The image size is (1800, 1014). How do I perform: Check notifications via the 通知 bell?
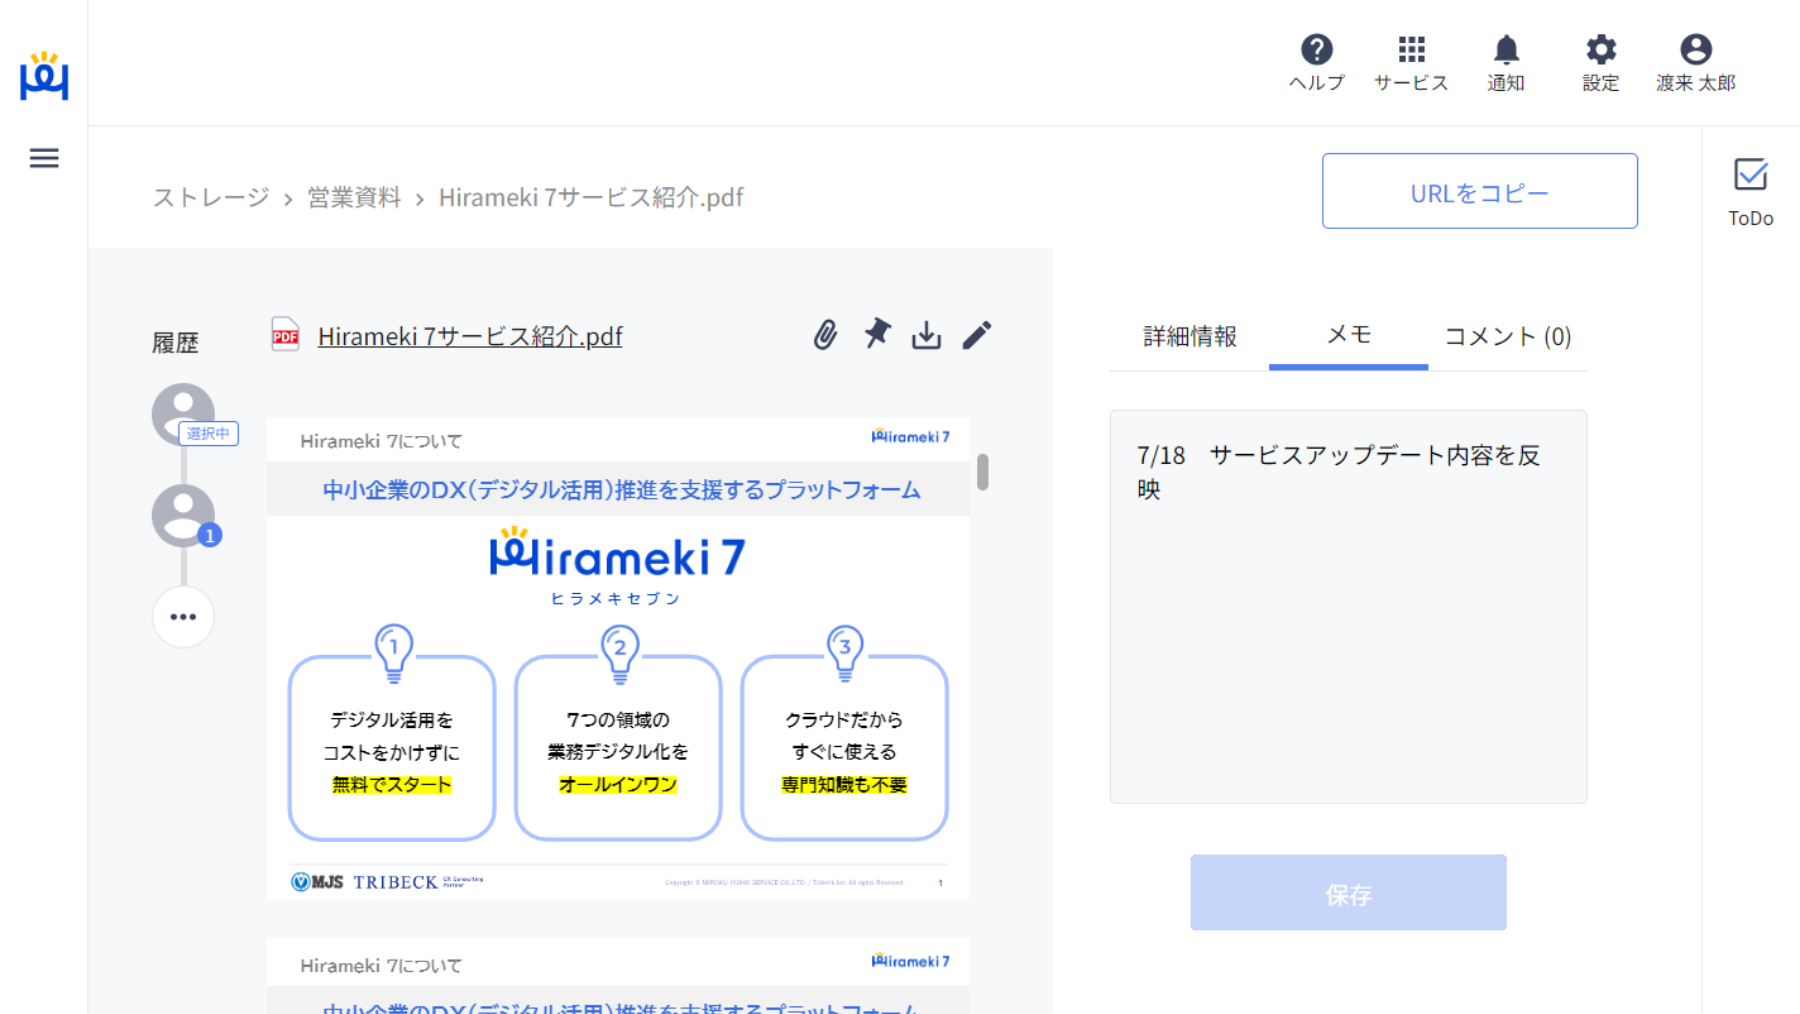click(x=1505, y=62)
